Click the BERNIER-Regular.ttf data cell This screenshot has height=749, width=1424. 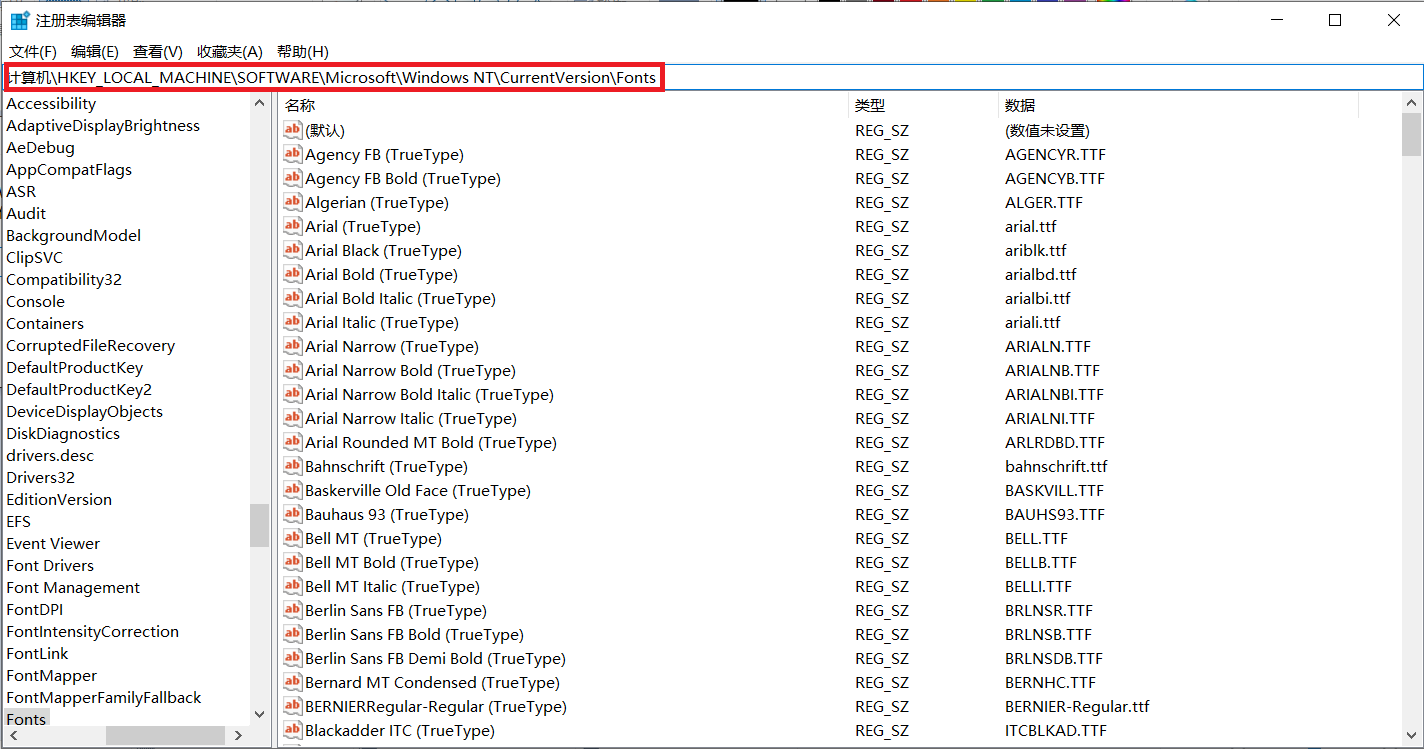click(1077, 706)
